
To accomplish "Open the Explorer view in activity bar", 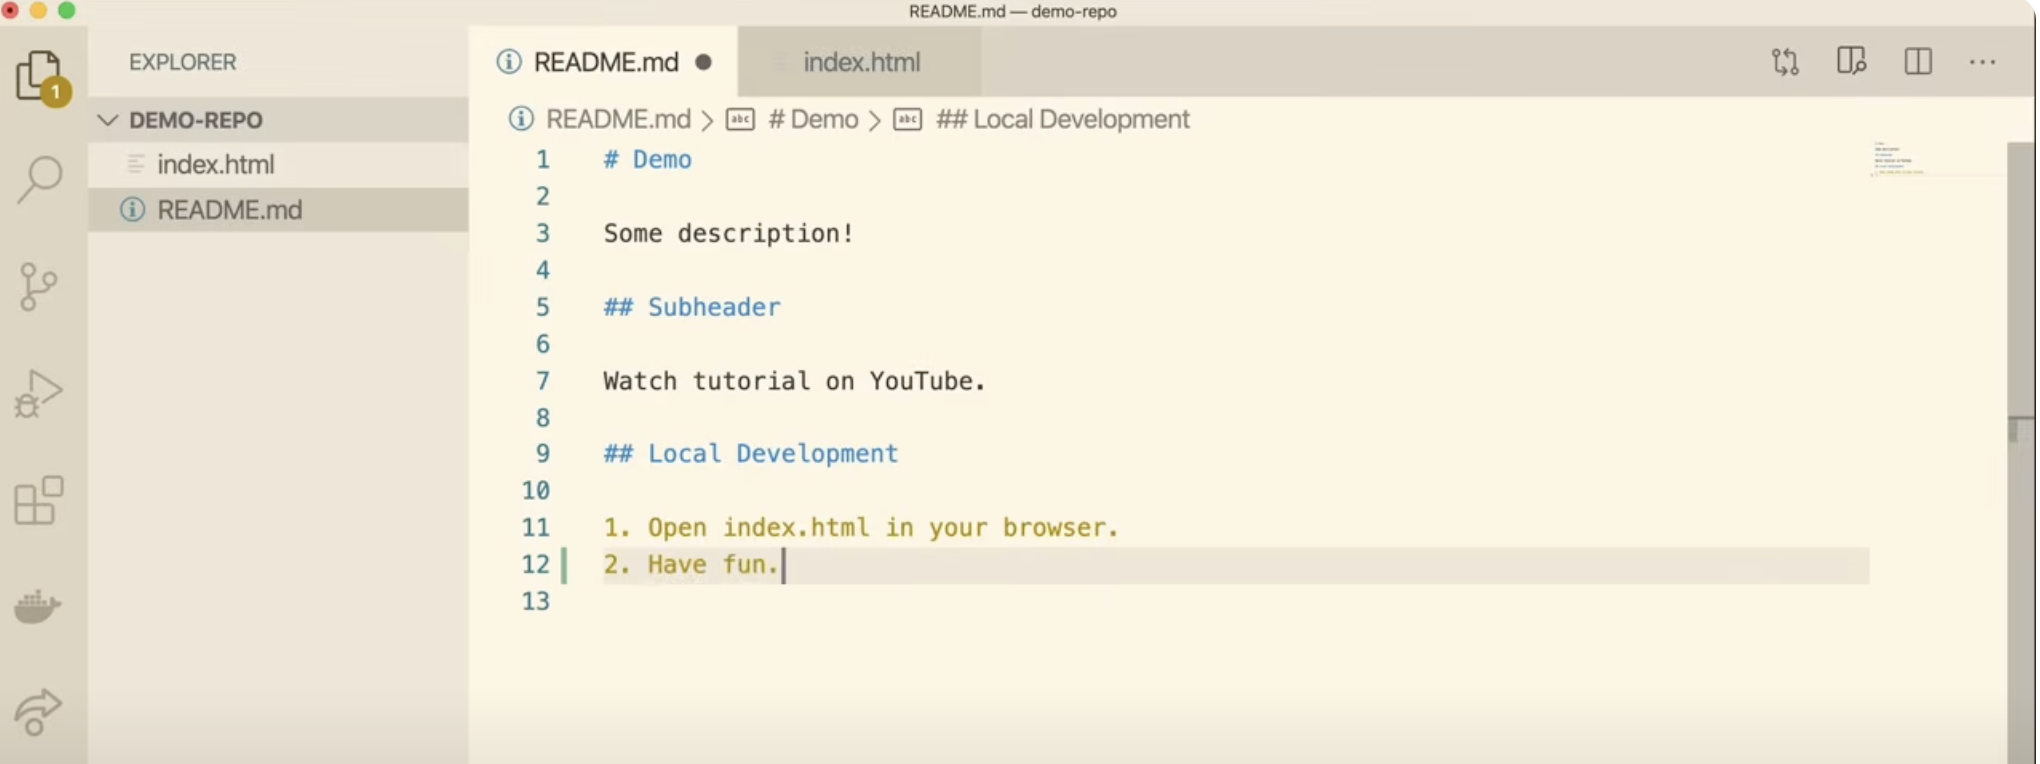I will click(40, 76).
